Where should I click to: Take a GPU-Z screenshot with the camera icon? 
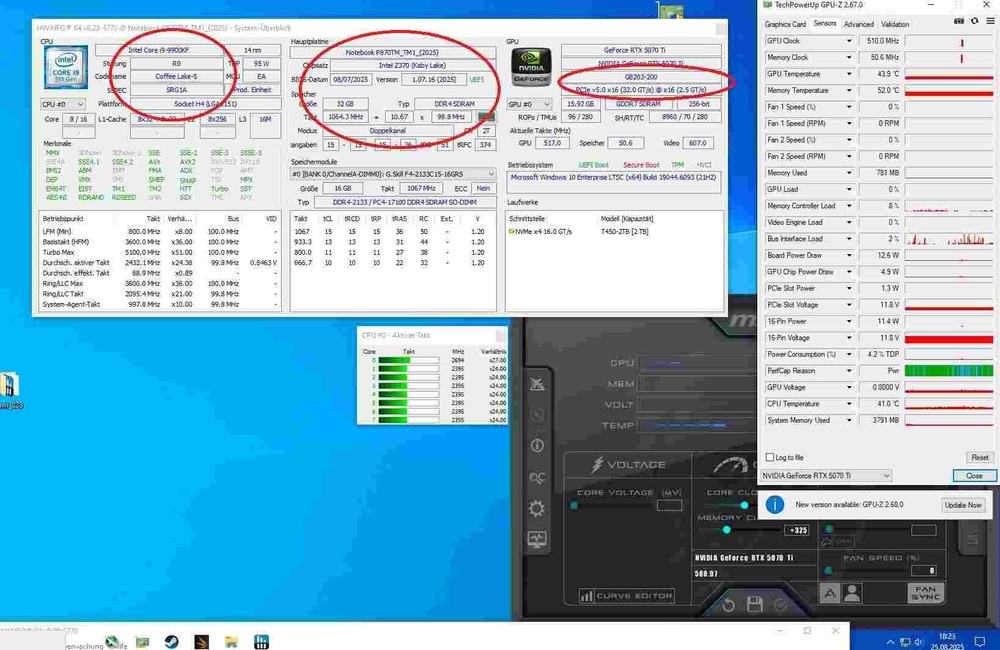pyautogui.click(x=959, y=22)
